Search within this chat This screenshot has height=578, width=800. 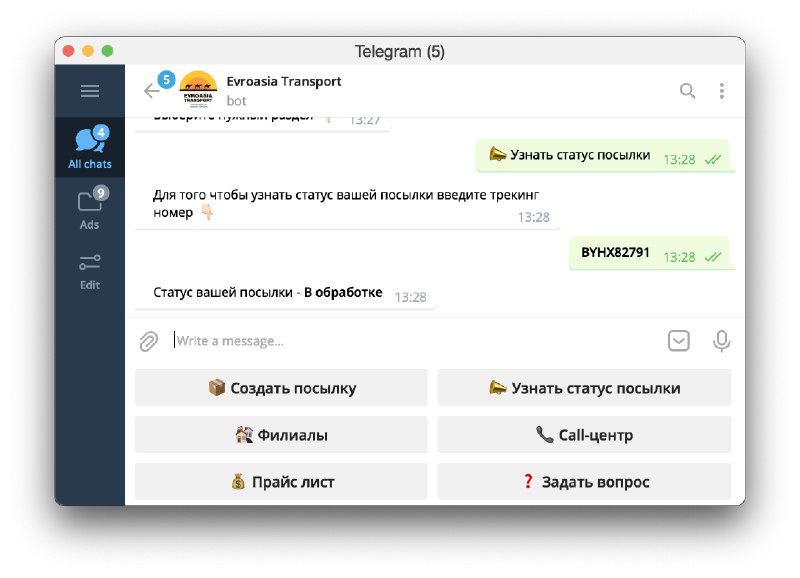687,91
